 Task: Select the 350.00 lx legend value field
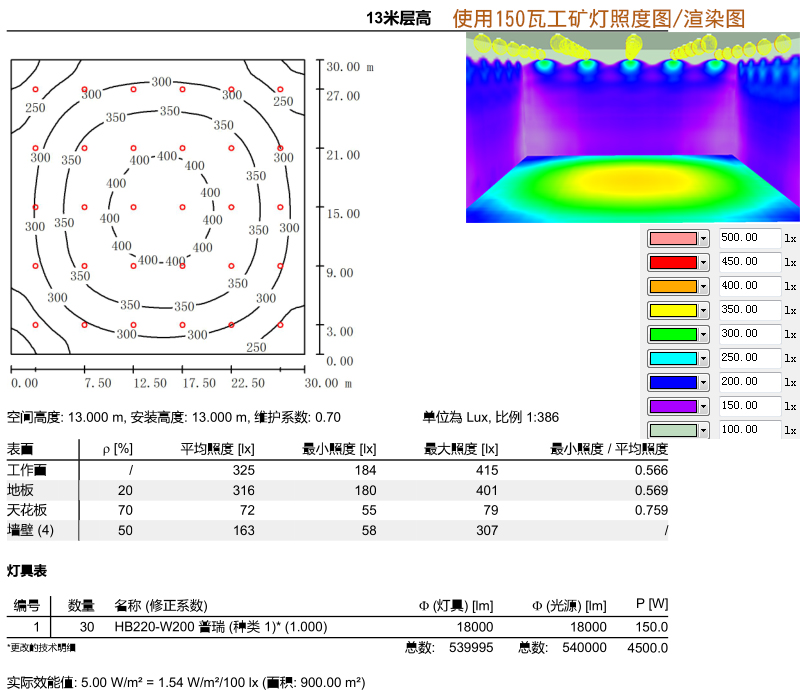[x=749, y=310]
